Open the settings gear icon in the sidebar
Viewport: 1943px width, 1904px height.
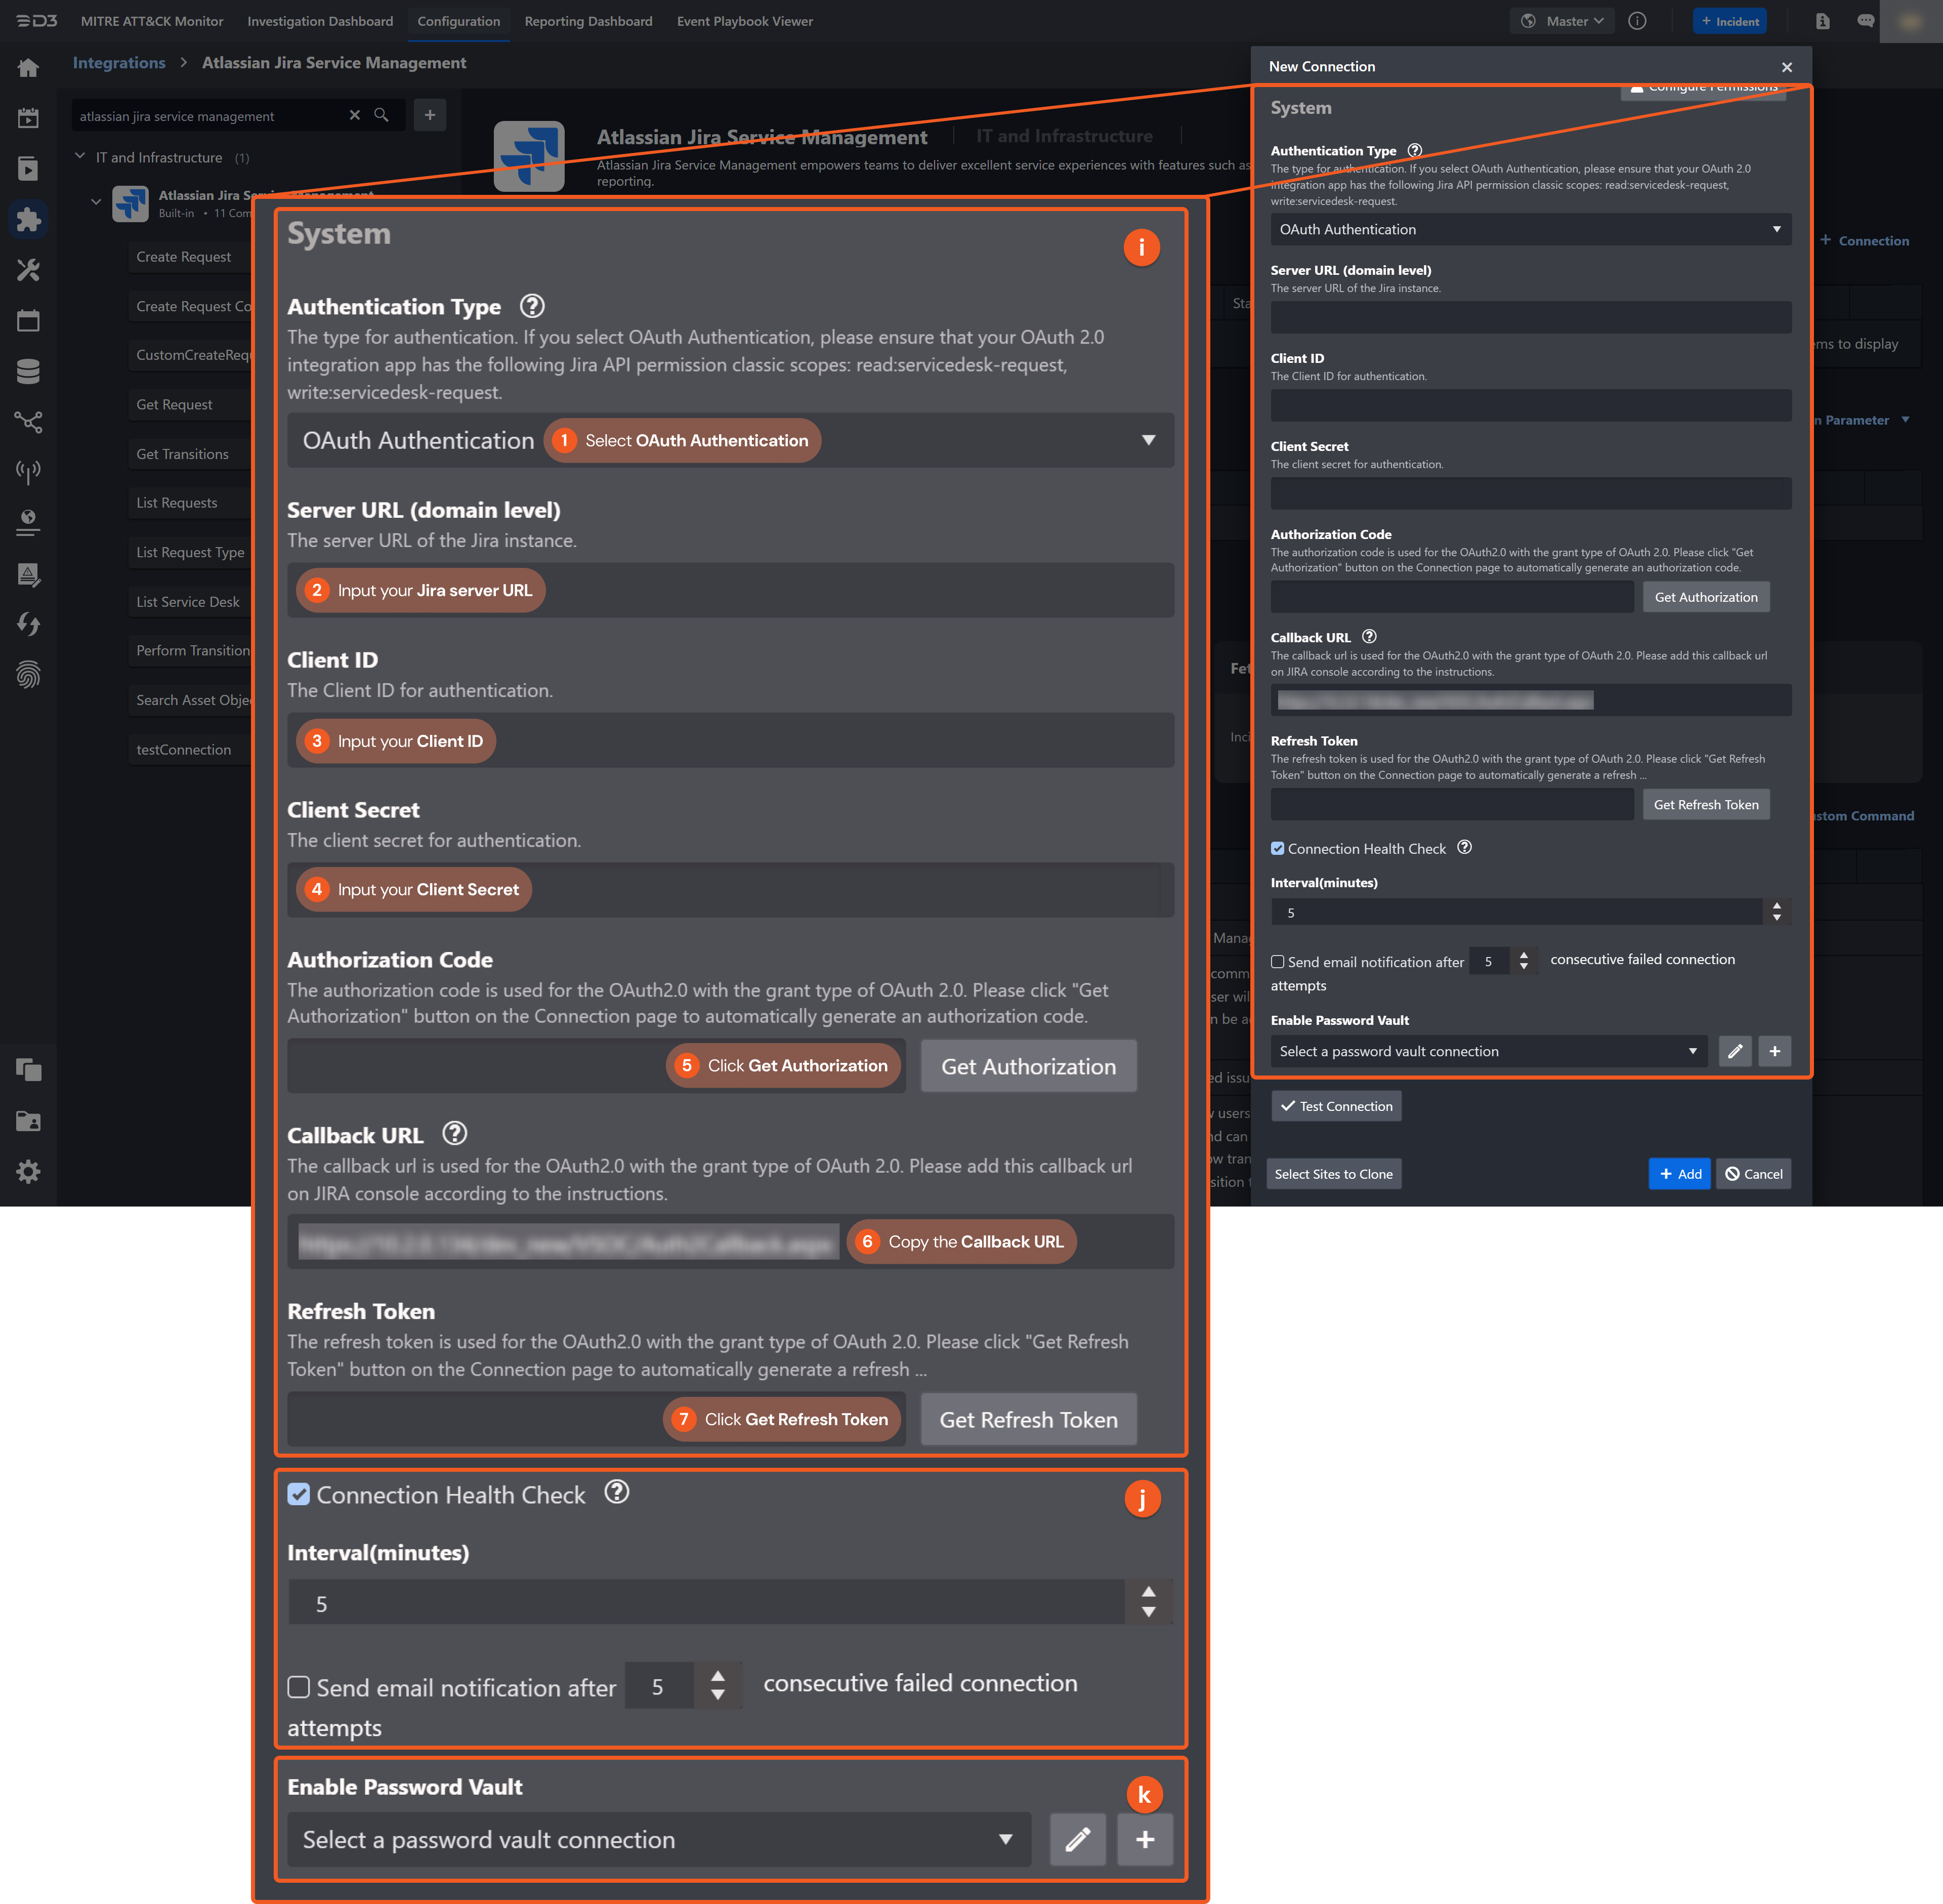(x=28, y=1171)
